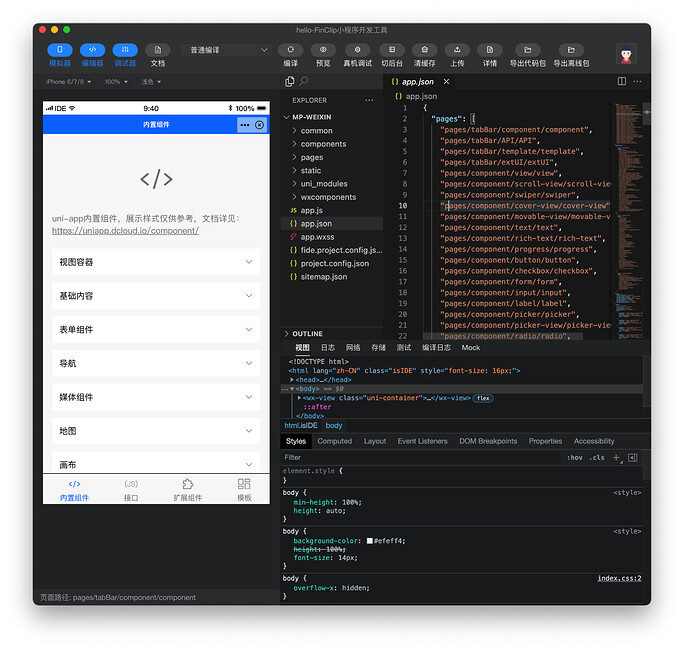Expand the 地图 section

point(156,431)
